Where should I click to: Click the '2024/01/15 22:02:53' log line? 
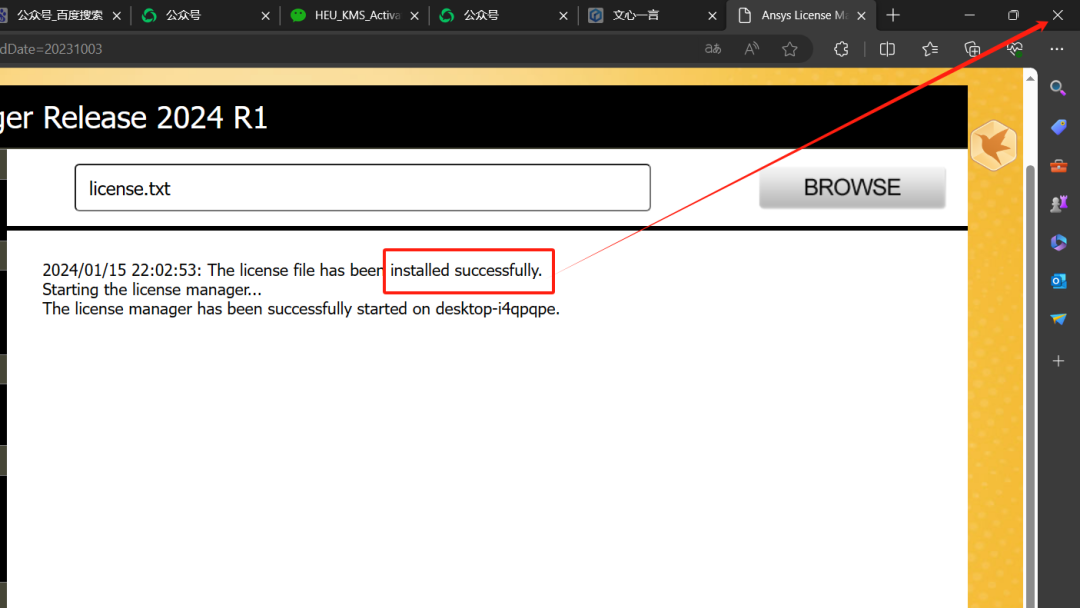pyautogui.click(x=292, y=270)
